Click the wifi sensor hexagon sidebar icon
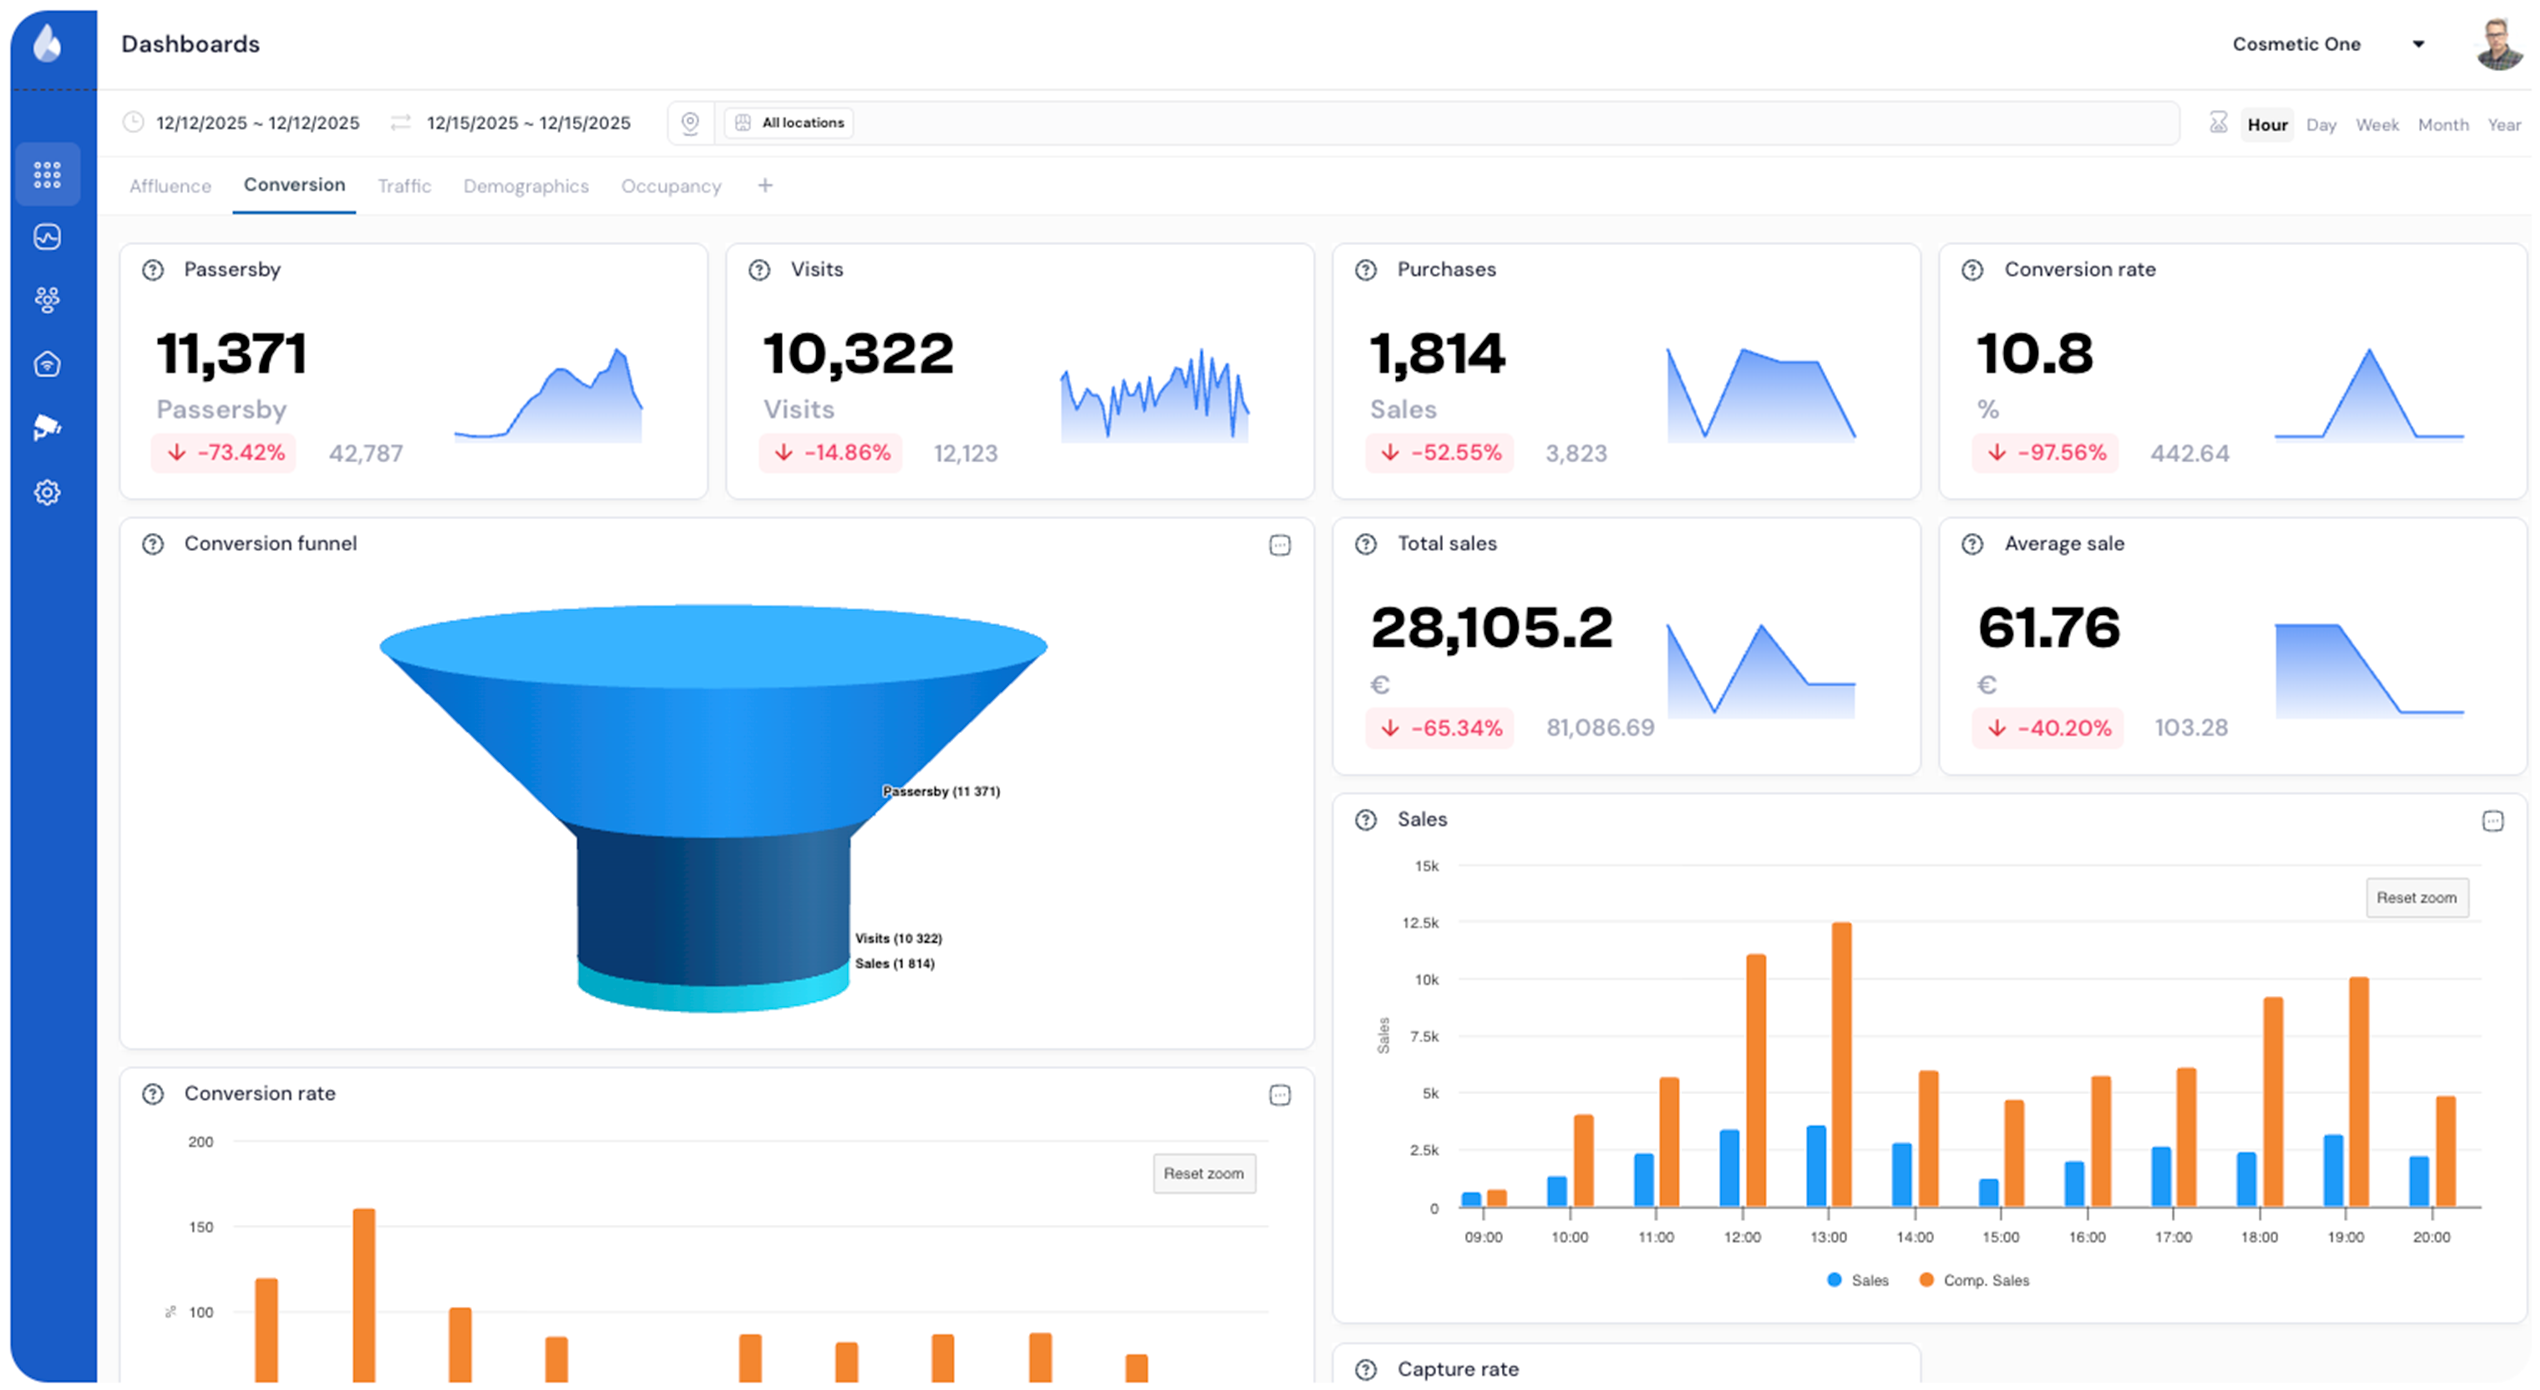The image size is (2540, 1390). (x=47, y=365)
